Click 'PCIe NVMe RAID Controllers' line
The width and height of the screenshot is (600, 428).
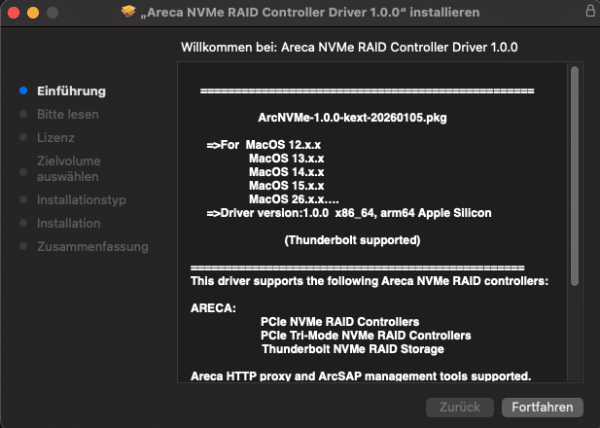(340, 322)
